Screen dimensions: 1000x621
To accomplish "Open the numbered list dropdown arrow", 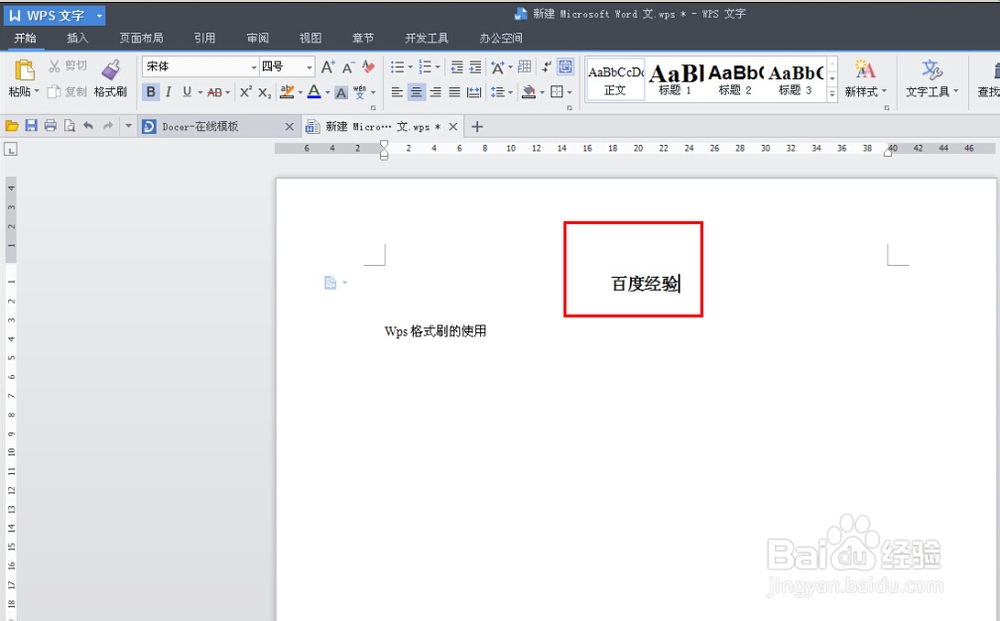I will click(x=438, y=67).
